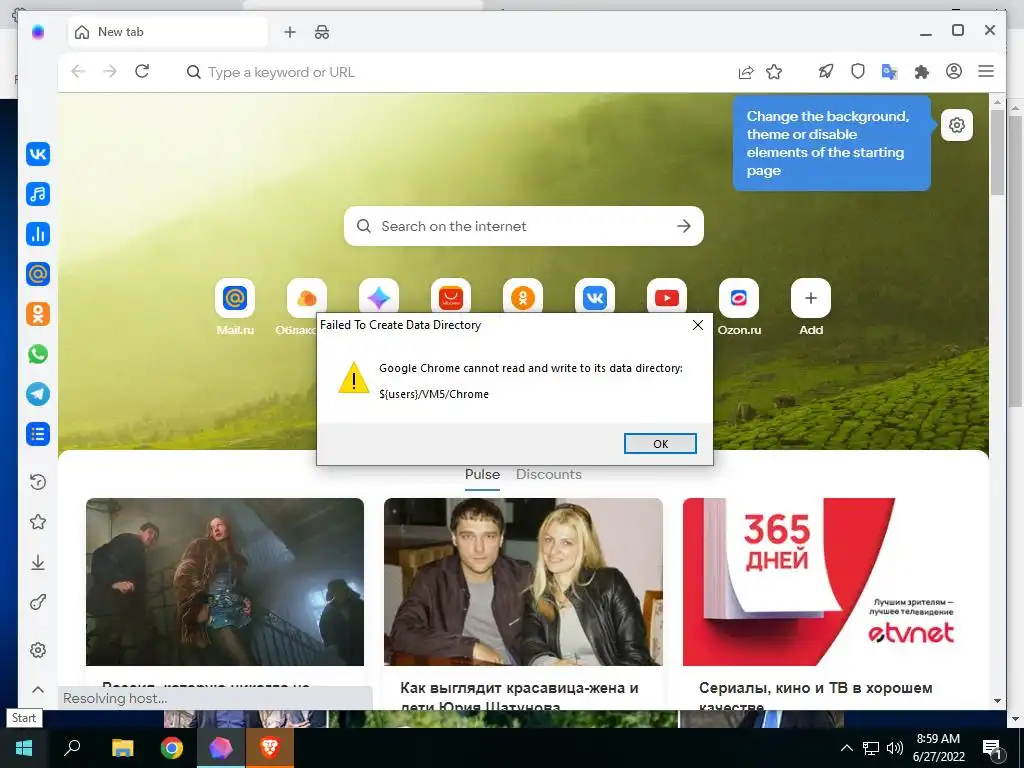Viewport: 1024px width, 768px height.
Task: Open the music sidebar icon
Action: tap(38, 194)
